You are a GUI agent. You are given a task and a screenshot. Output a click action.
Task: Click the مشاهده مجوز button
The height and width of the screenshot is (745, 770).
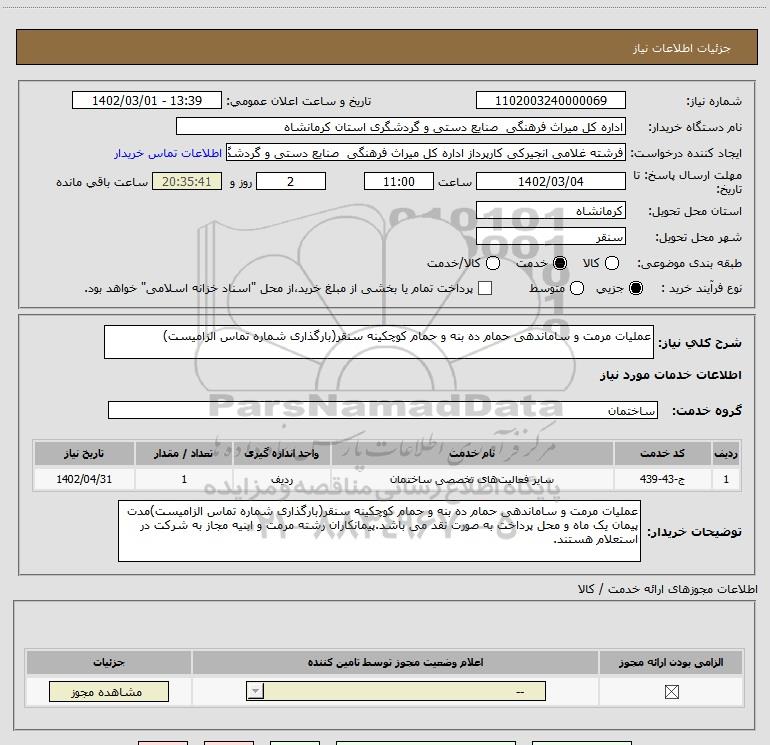(109, 691)
